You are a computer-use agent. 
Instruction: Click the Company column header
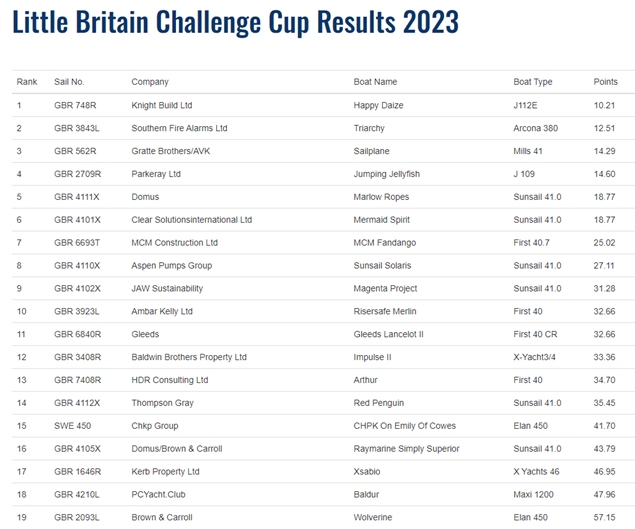tap(150, 82)
